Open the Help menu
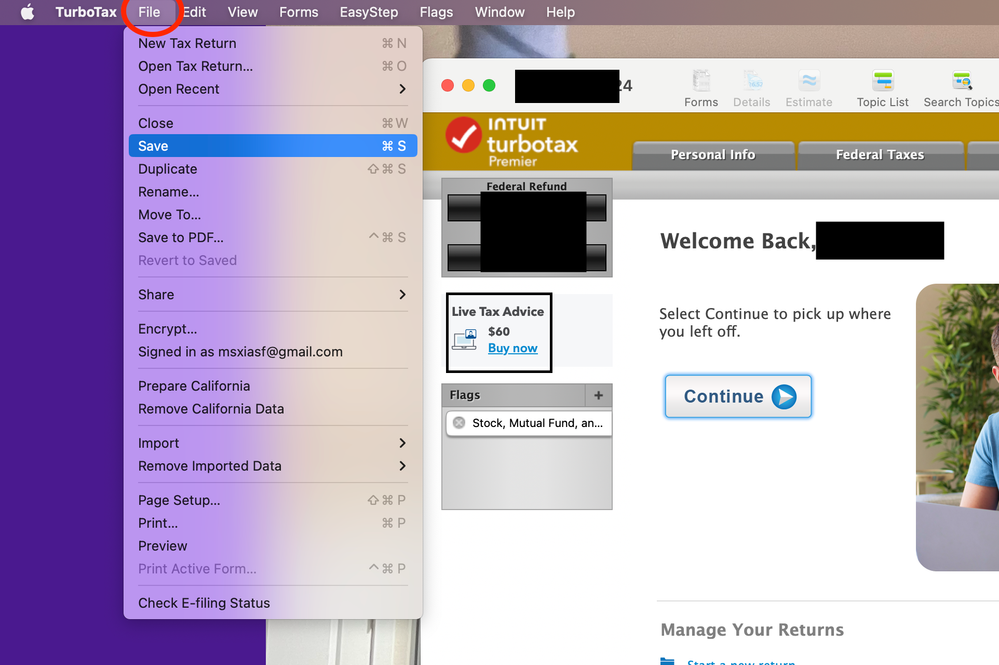The image size is (999, 665). point(560,12)
